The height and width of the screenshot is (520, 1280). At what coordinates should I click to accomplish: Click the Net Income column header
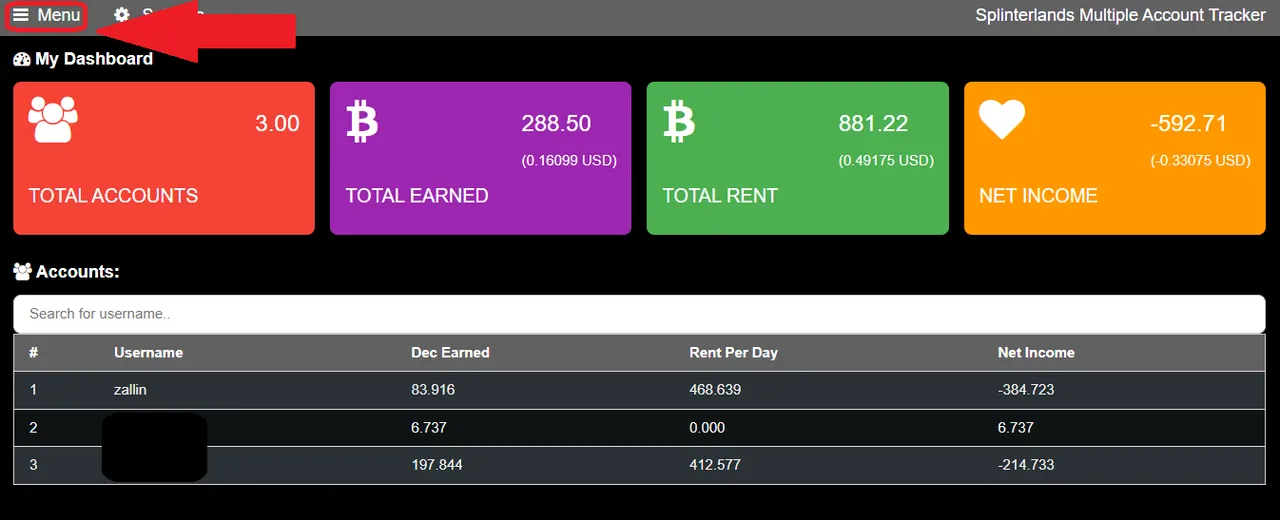click(1036, 352)
